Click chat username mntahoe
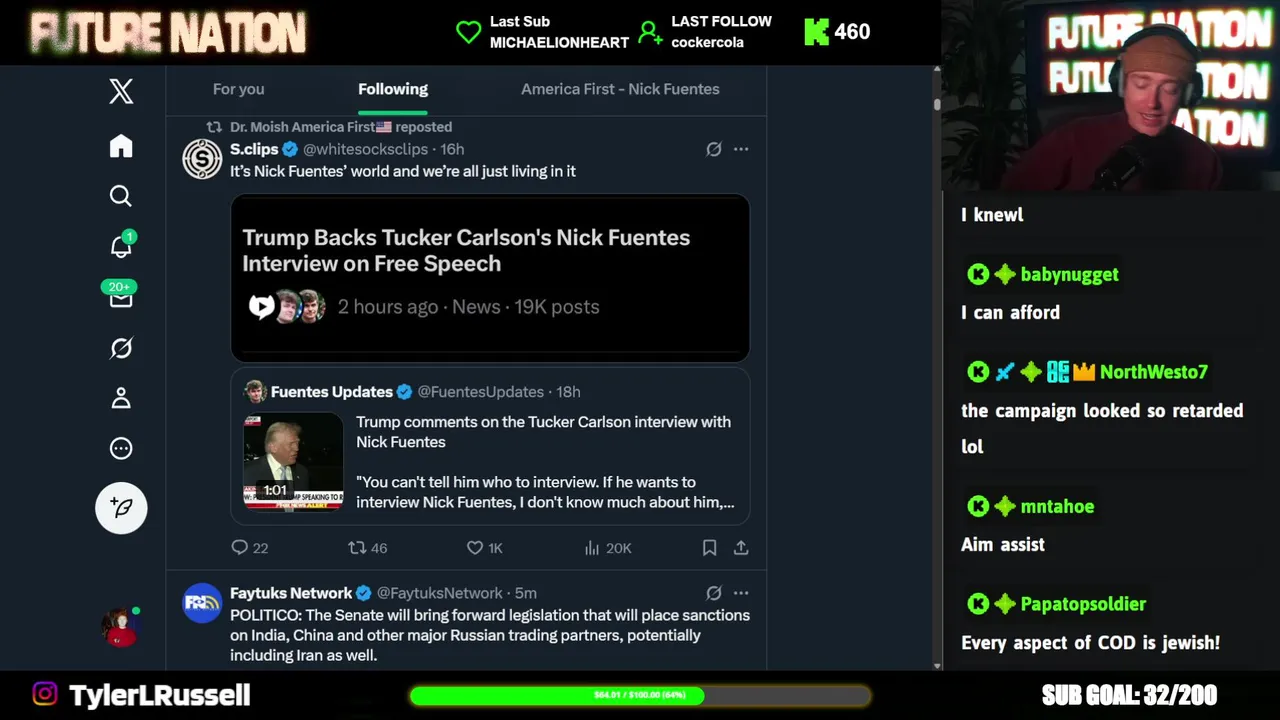The height and width of the screenshot is (720, 1280). (x=1057, y=507)
